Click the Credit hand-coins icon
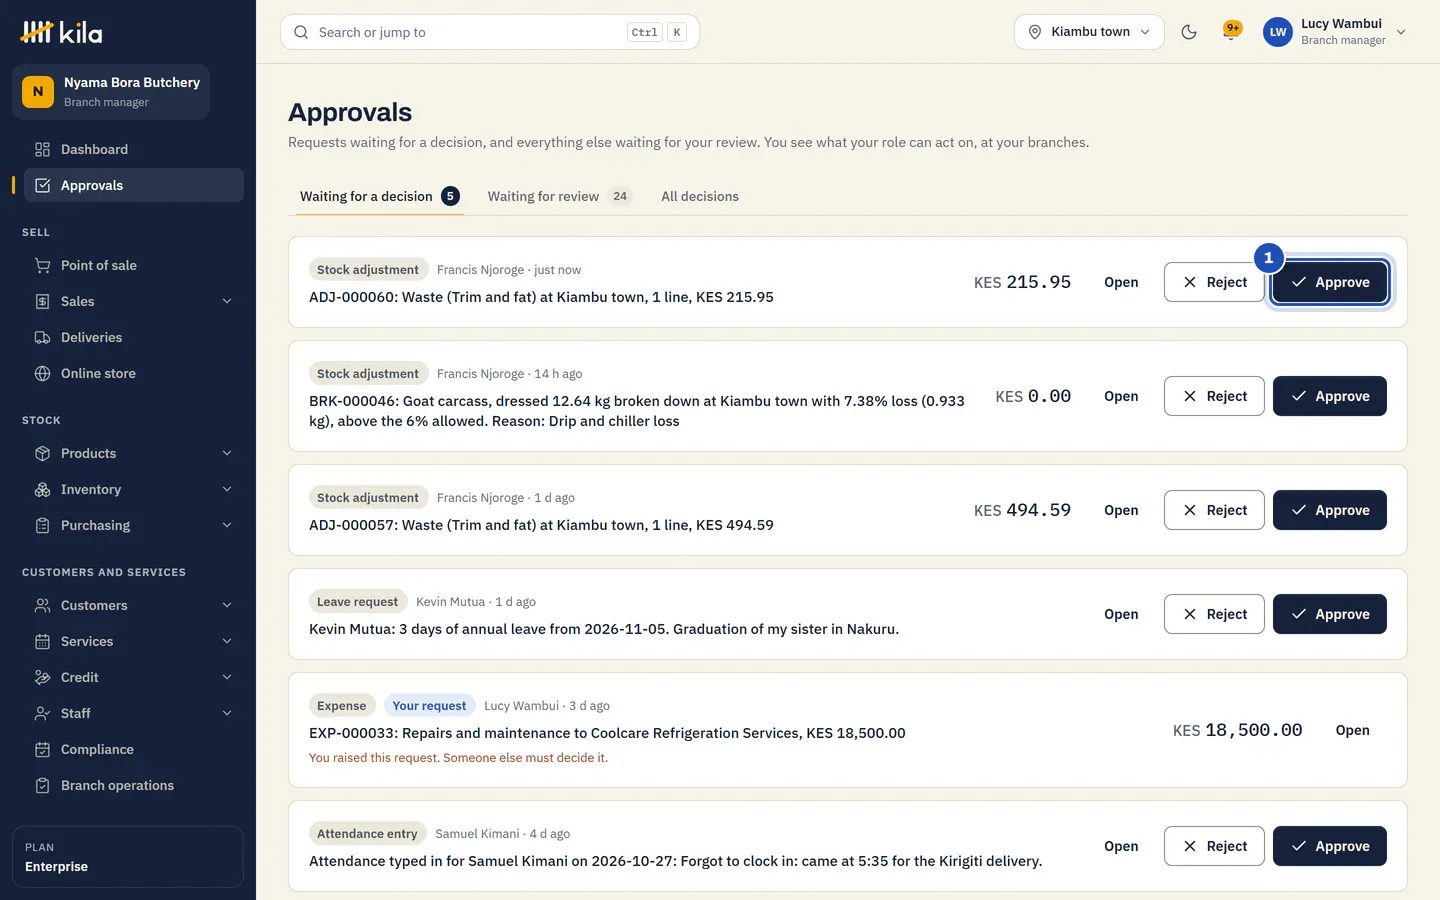Screen dimensions: 1440x900 [x=42, y=677]
